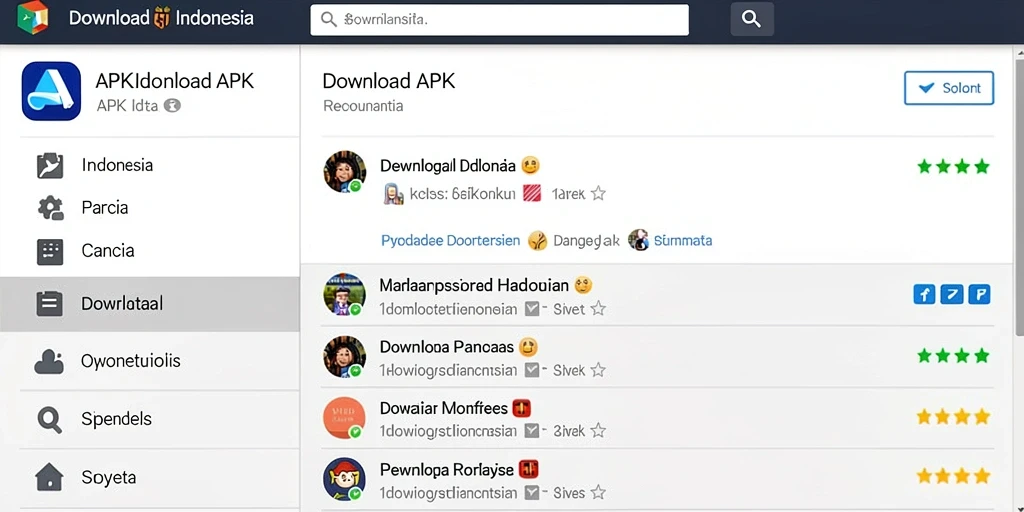
Task: Open the Pyodadee Doortersien link
Action: [451, 241]
